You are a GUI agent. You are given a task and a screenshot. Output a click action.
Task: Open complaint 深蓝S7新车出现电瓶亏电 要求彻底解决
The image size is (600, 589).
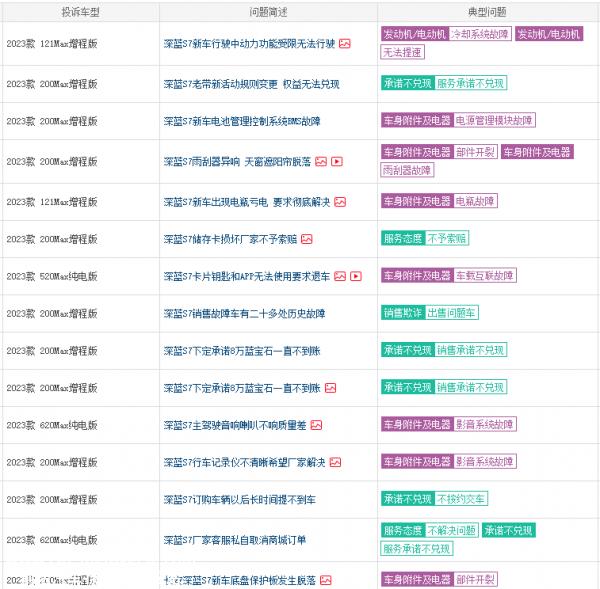(x=247, y=202)
